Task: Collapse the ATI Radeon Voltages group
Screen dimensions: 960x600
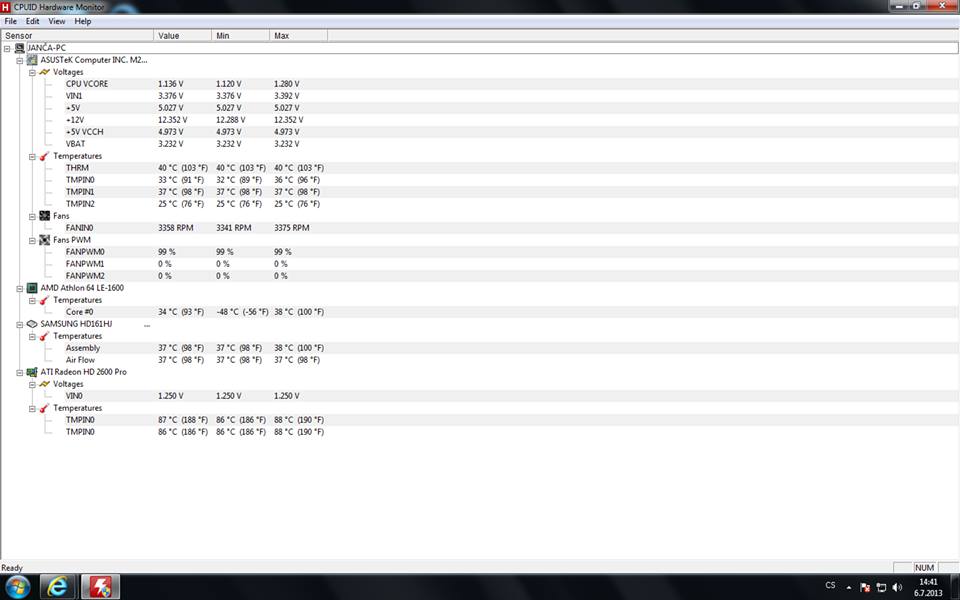Action: (32, 384)
